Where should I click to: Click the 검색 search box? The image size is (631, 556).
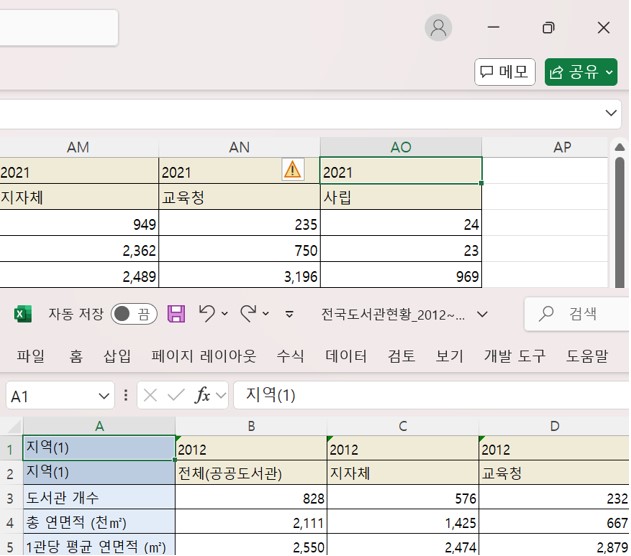tap(577, 314)
